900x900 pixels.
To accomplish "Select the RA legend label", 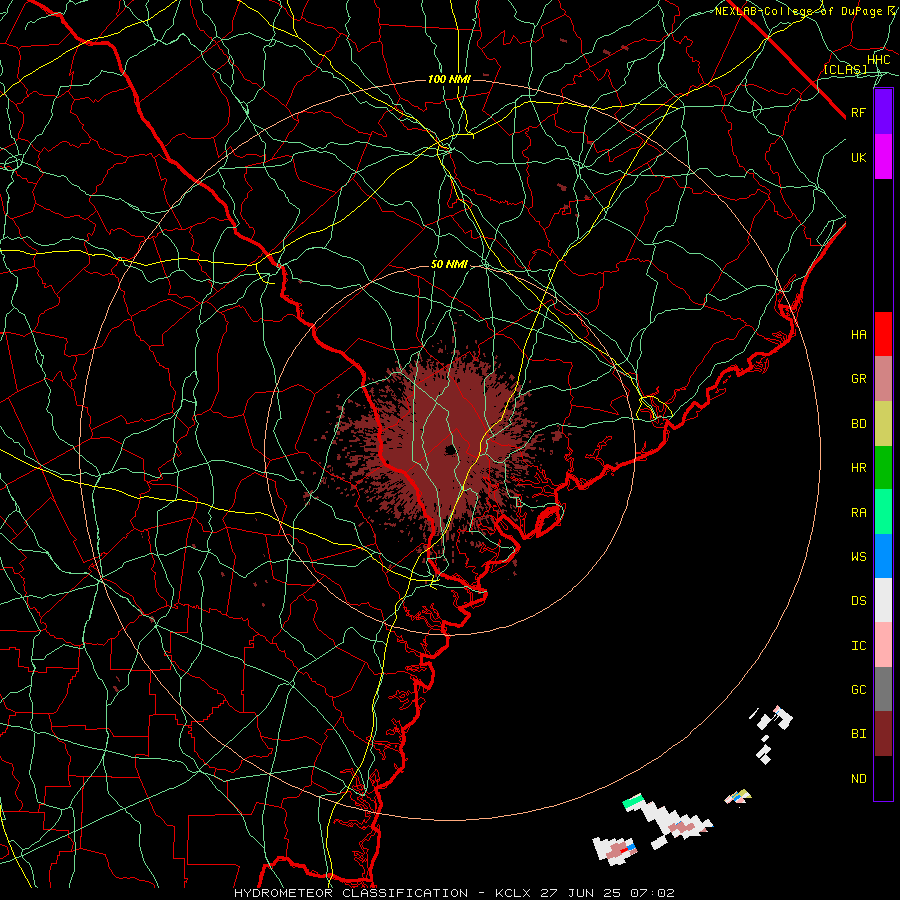I will click(x=858, y=513).
